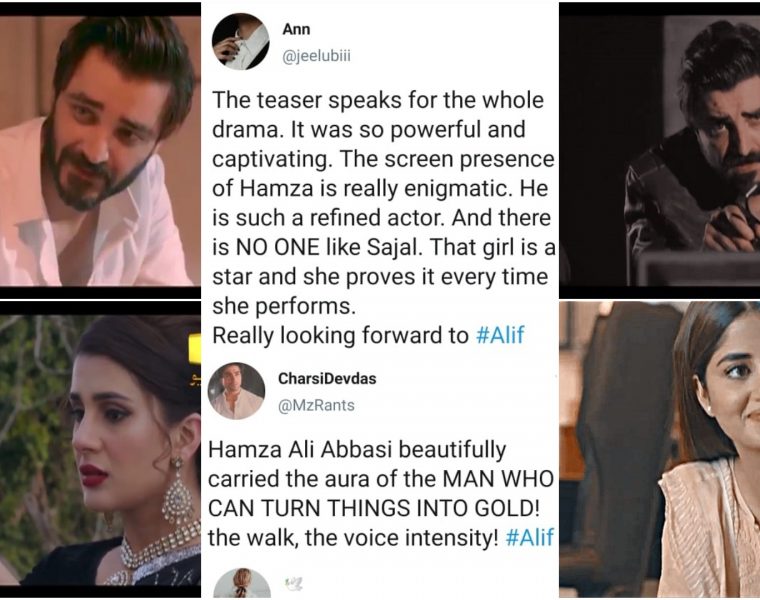Viewport: 760px width, 600px height.
Task: Open Ann's round profile avatar
Action: (x=241, y=41)
